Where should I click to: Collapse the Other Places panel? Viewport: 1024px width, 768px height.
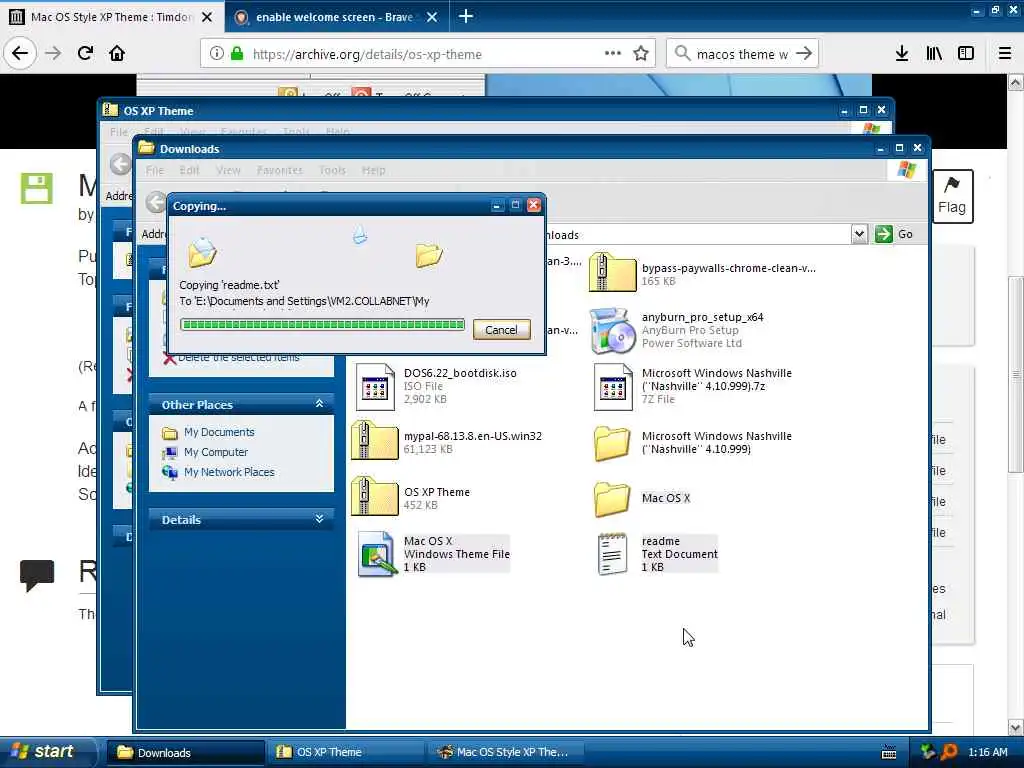319,404
